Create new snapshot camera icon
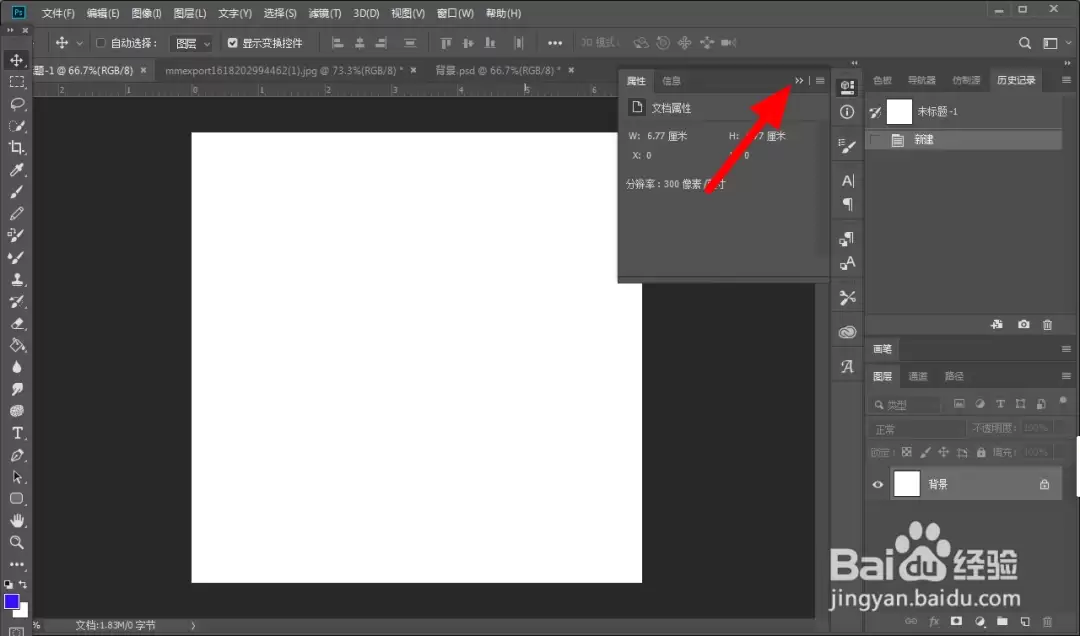The image size is (1080, 636). point(1024,325)
